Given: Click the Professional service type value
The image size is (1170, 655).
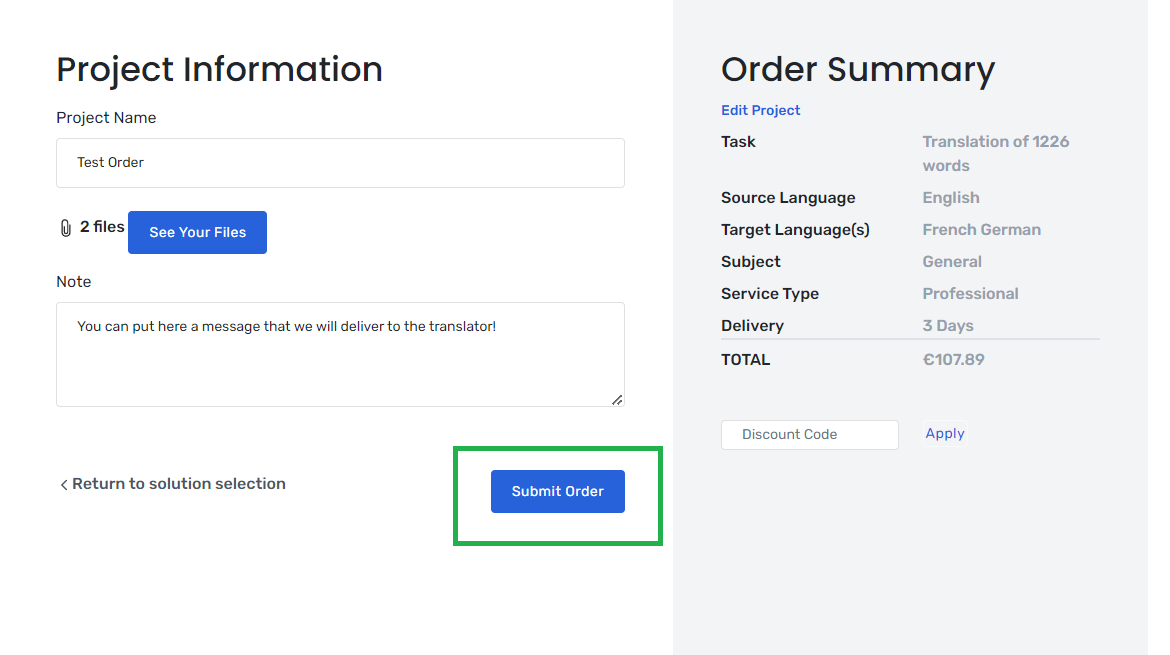Looking at the screenshot, I should [x=970, y=294].
